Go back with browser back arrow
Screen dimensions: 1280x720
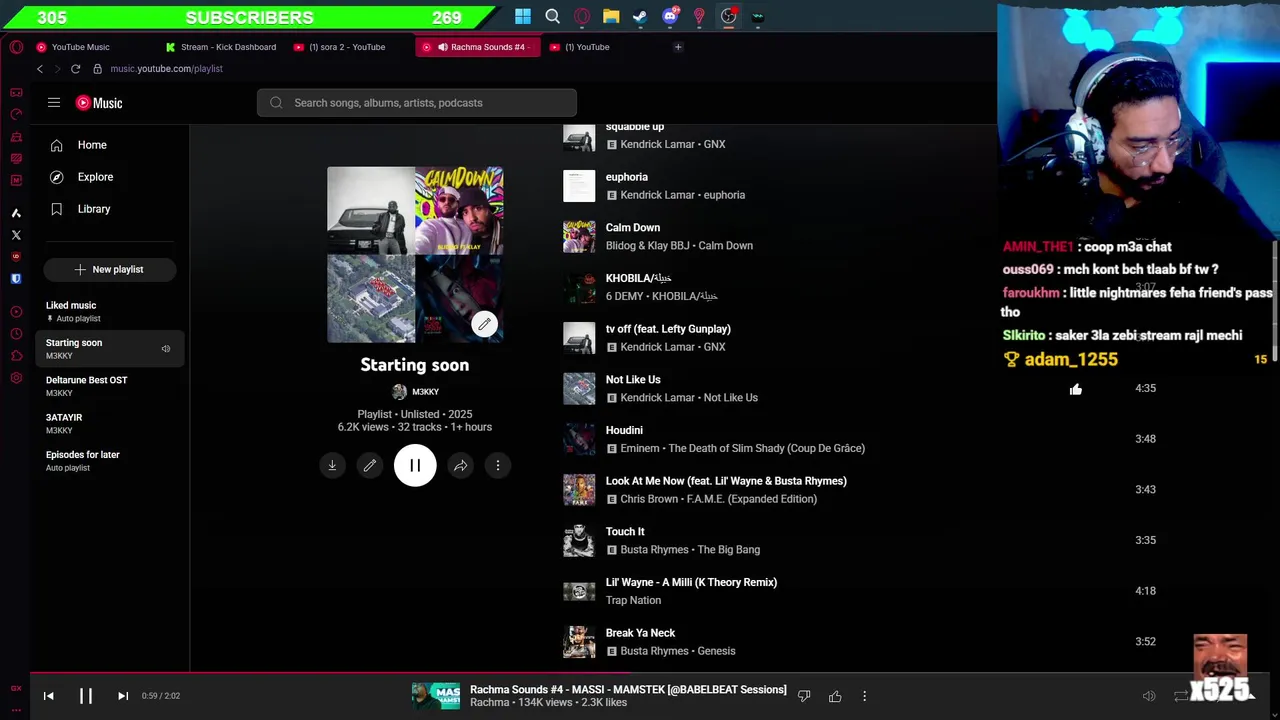coord(40,69)
